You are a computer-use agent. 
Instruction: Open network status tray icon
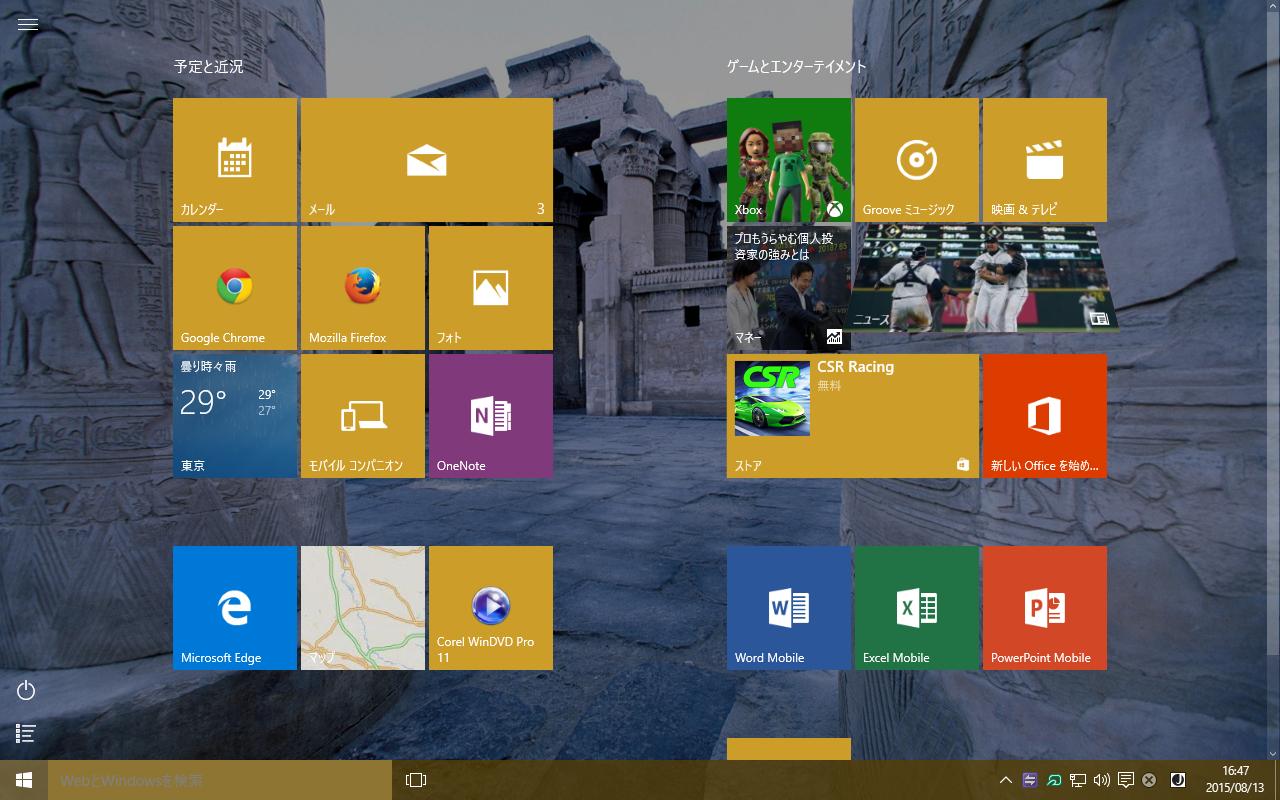pyautogui.click(x=1078, y=780)
